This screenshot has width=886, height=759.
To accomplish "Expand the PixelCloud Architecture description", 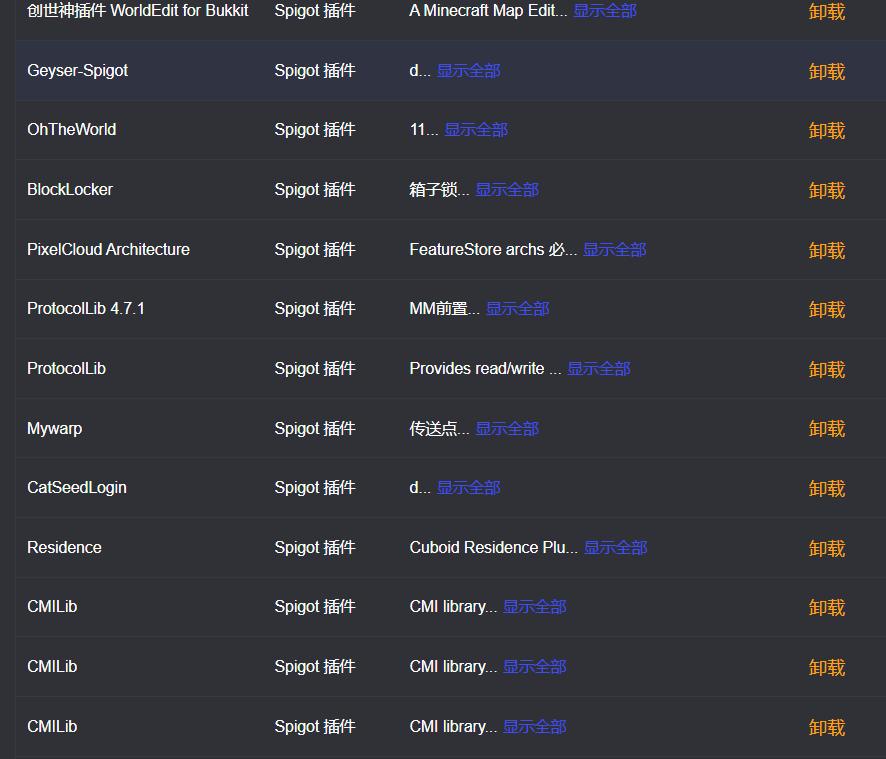I will coord(614,250).
